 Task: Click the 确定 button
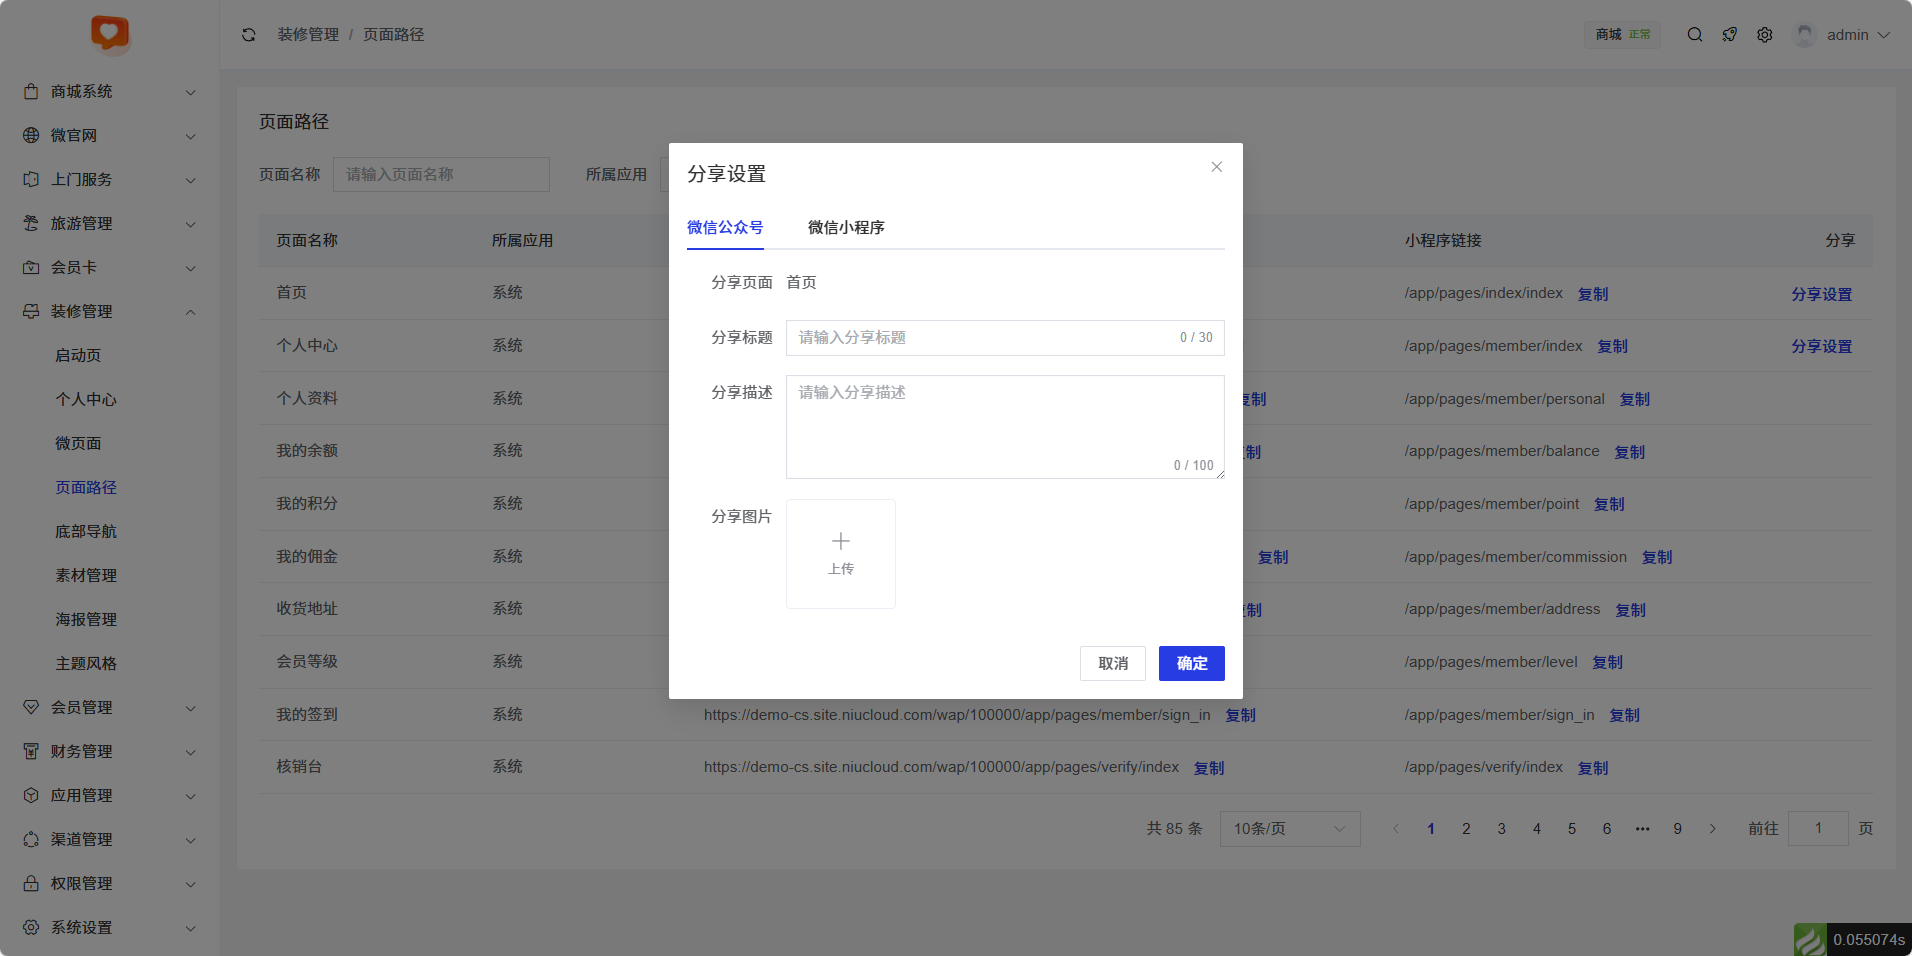tap(1191, 664)
